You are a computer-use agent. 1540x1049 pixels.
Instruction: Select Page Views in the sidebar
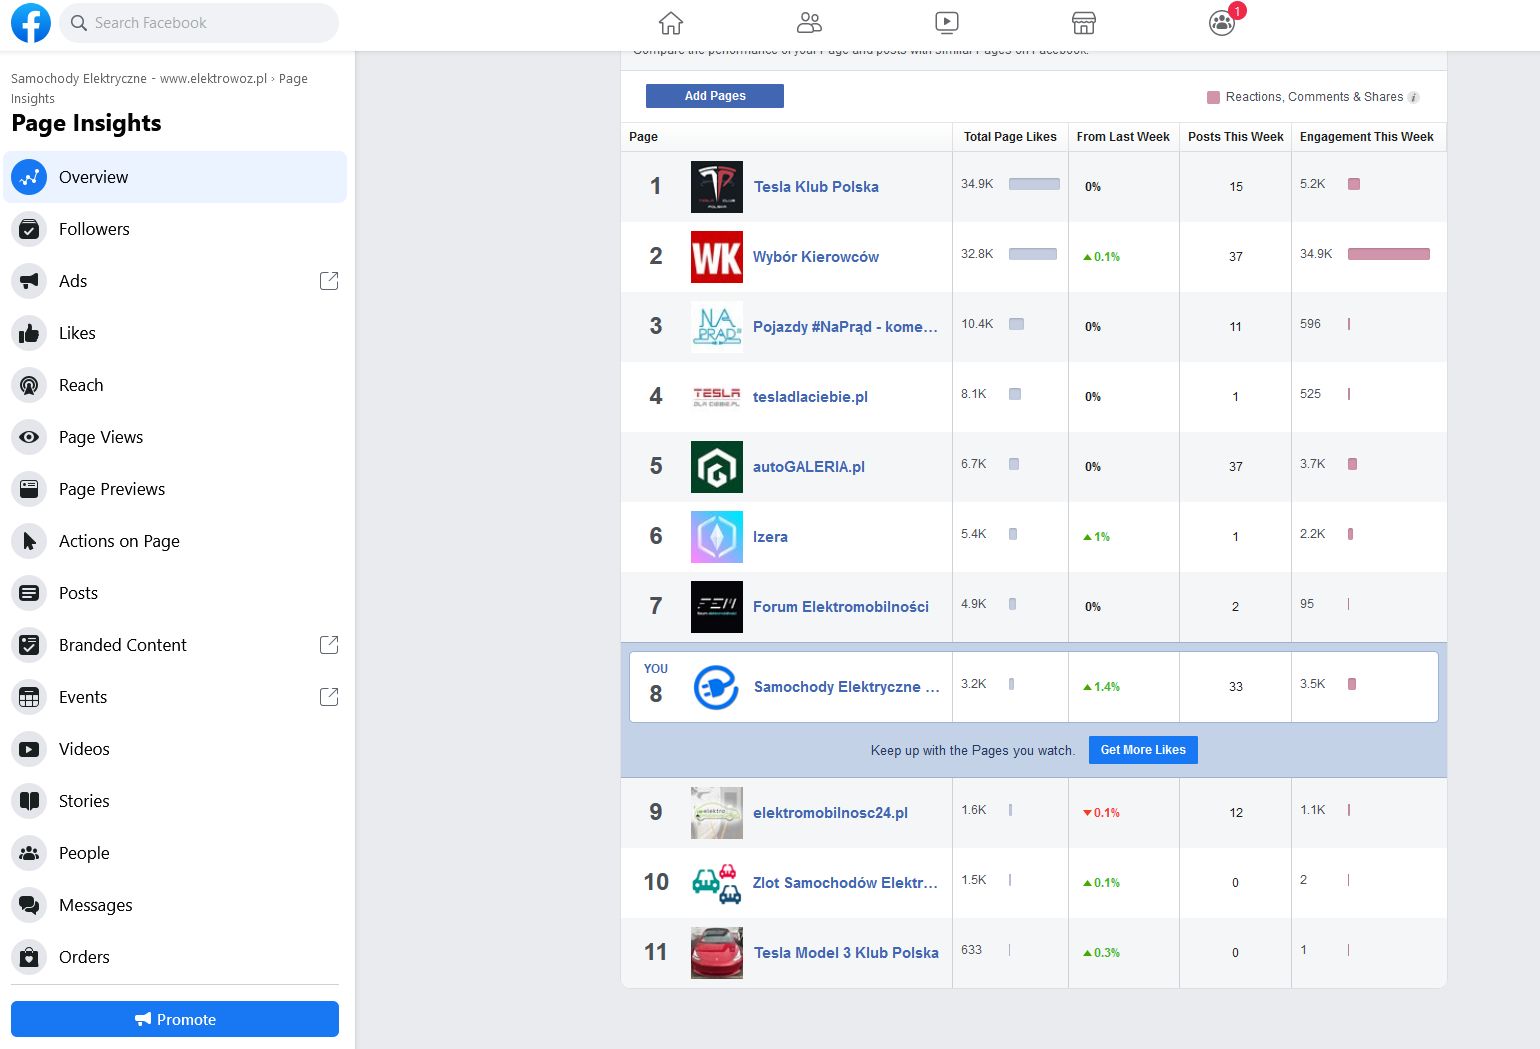(175, 437)
